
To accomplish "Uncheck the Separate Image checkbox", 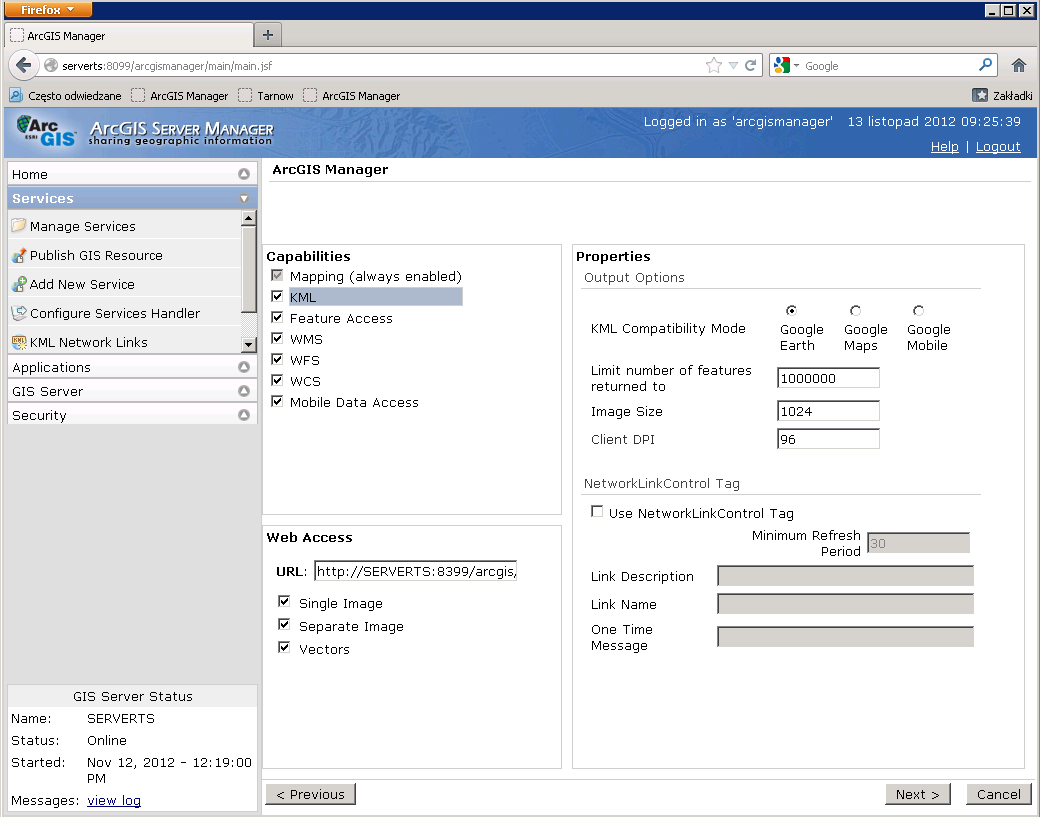I will 284,625.
